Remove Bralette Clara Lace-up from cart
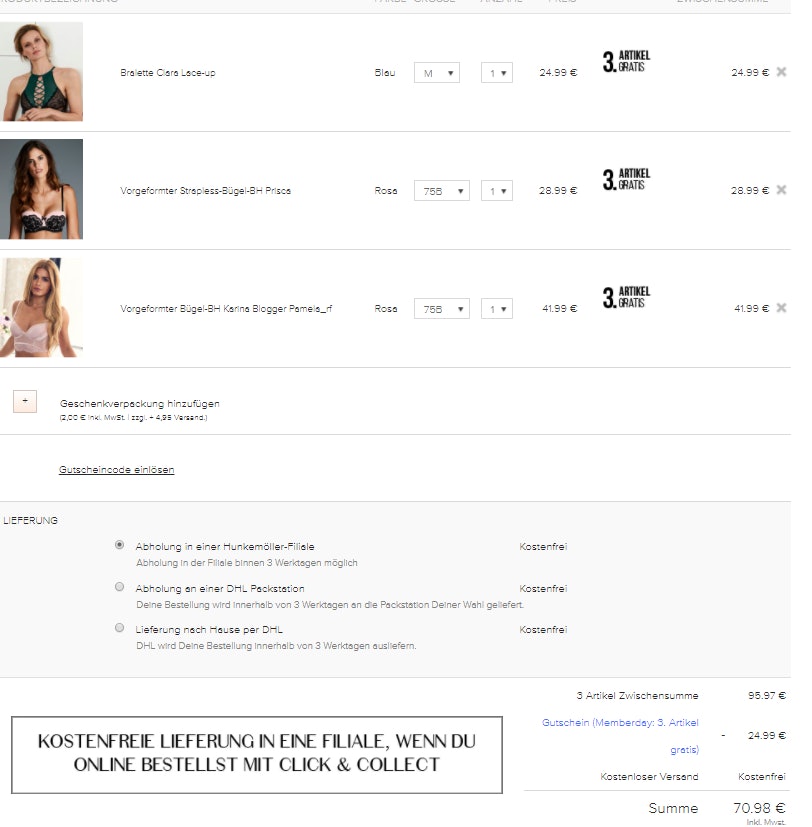The image size is (812, 827). [x=781, y=72]
